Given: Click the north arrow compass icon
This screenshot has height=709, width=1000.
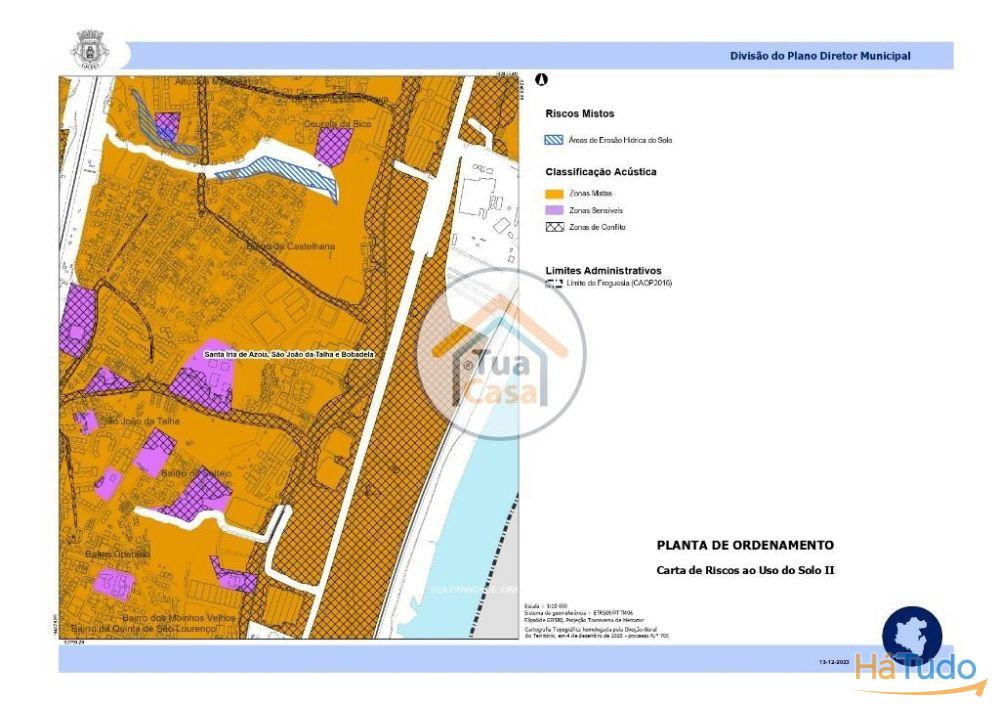Looking at the screenshot, I should click(x=541, y=80).
